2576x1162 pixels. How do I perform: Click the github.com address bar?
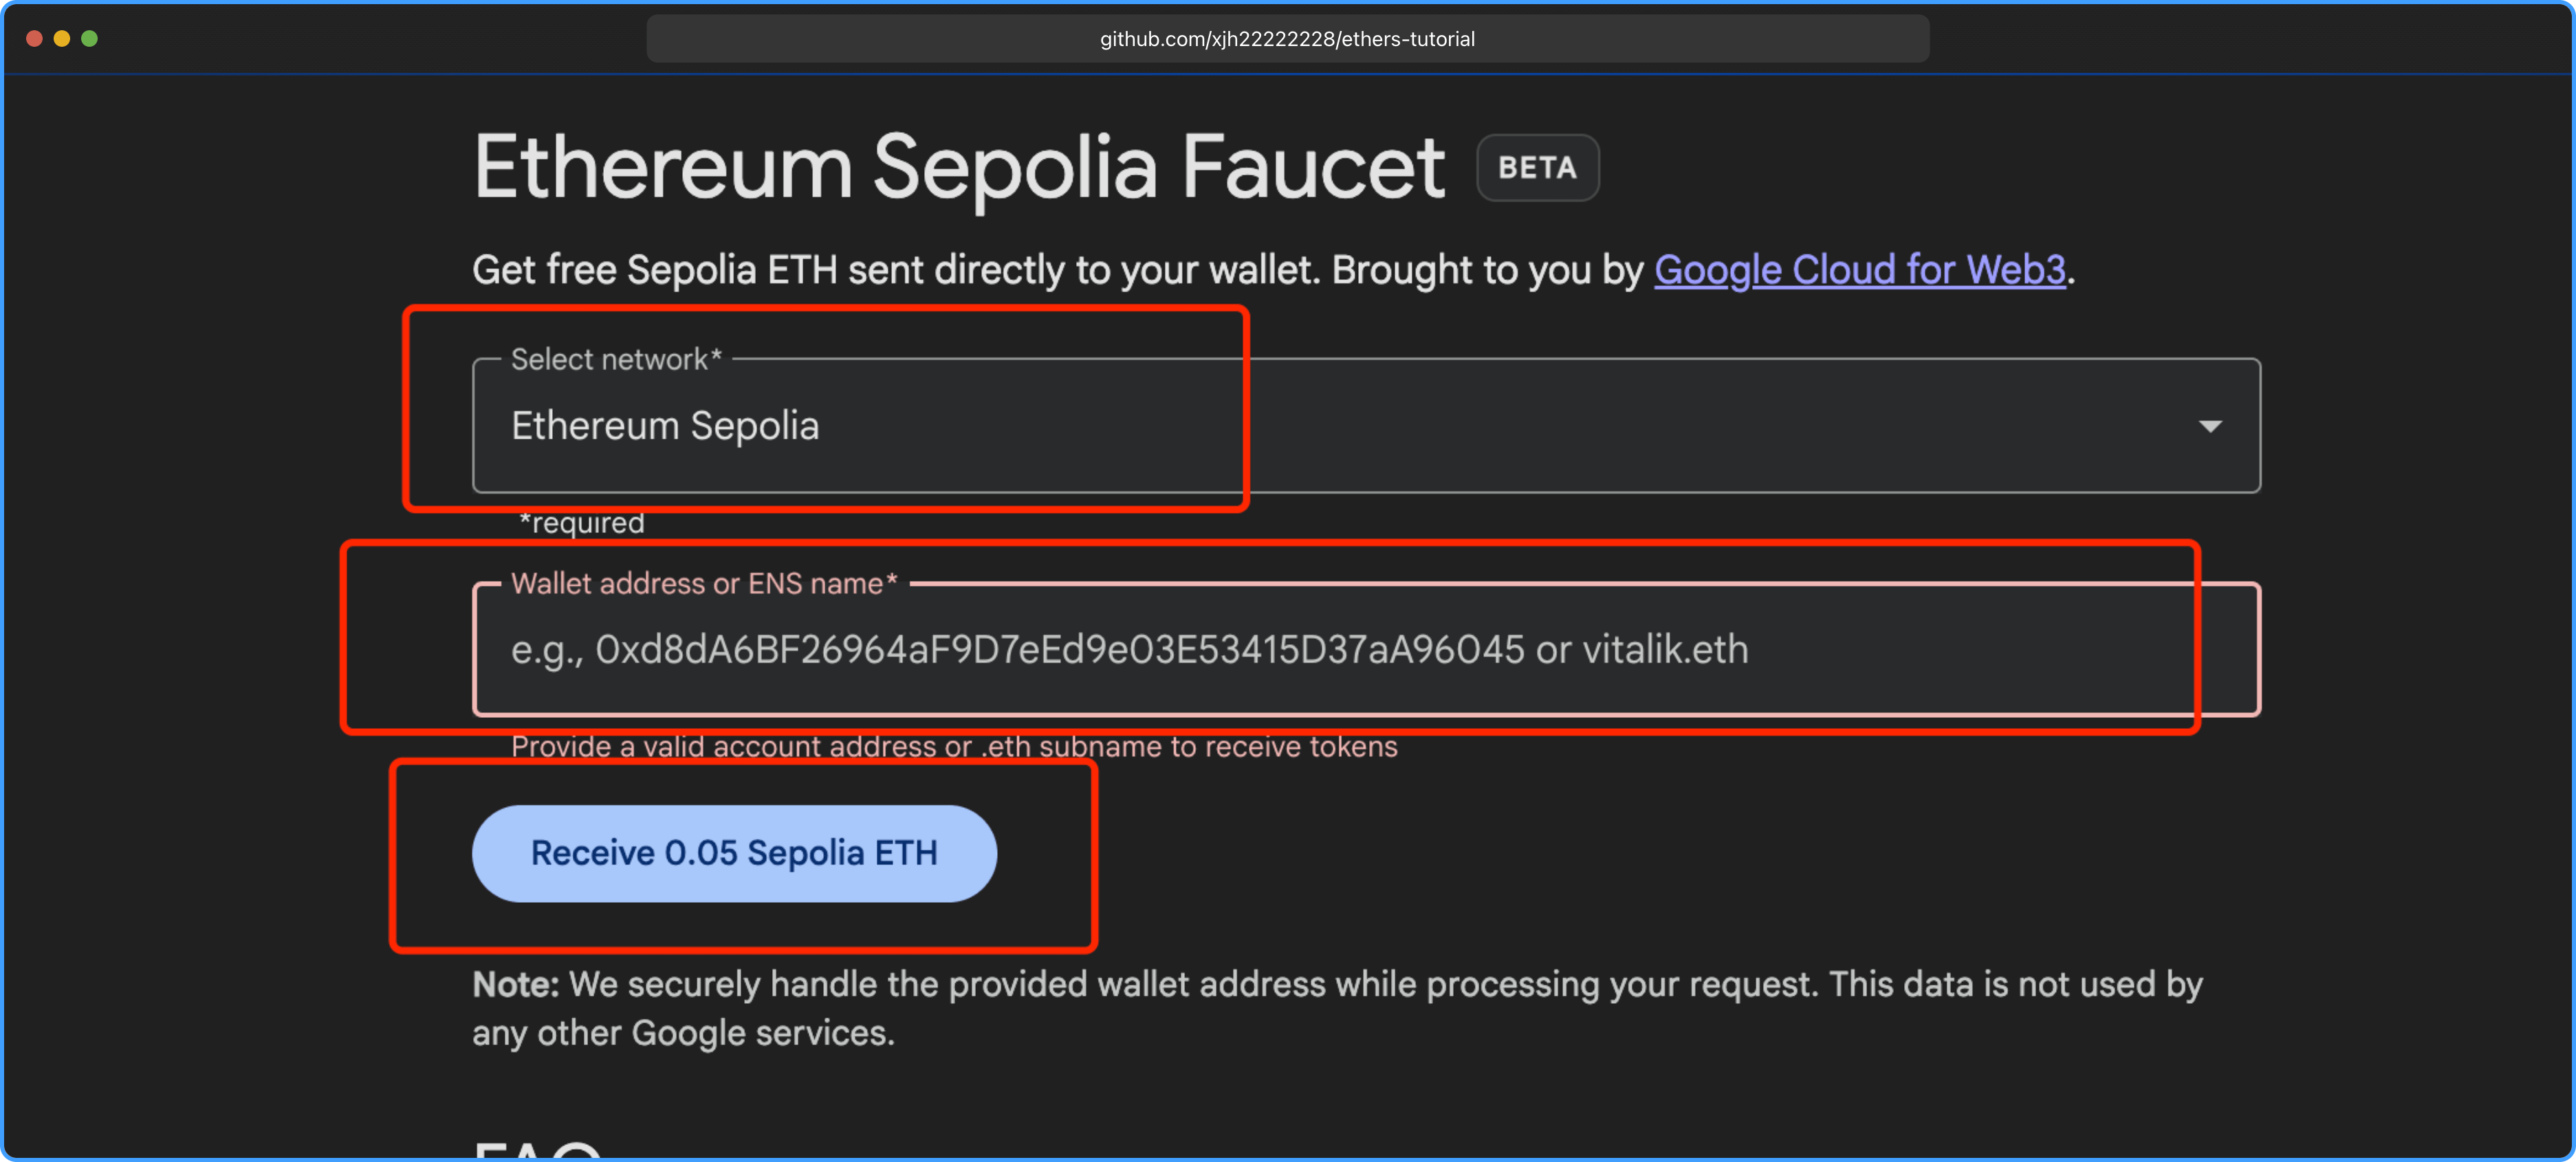tap(1287, 39)
